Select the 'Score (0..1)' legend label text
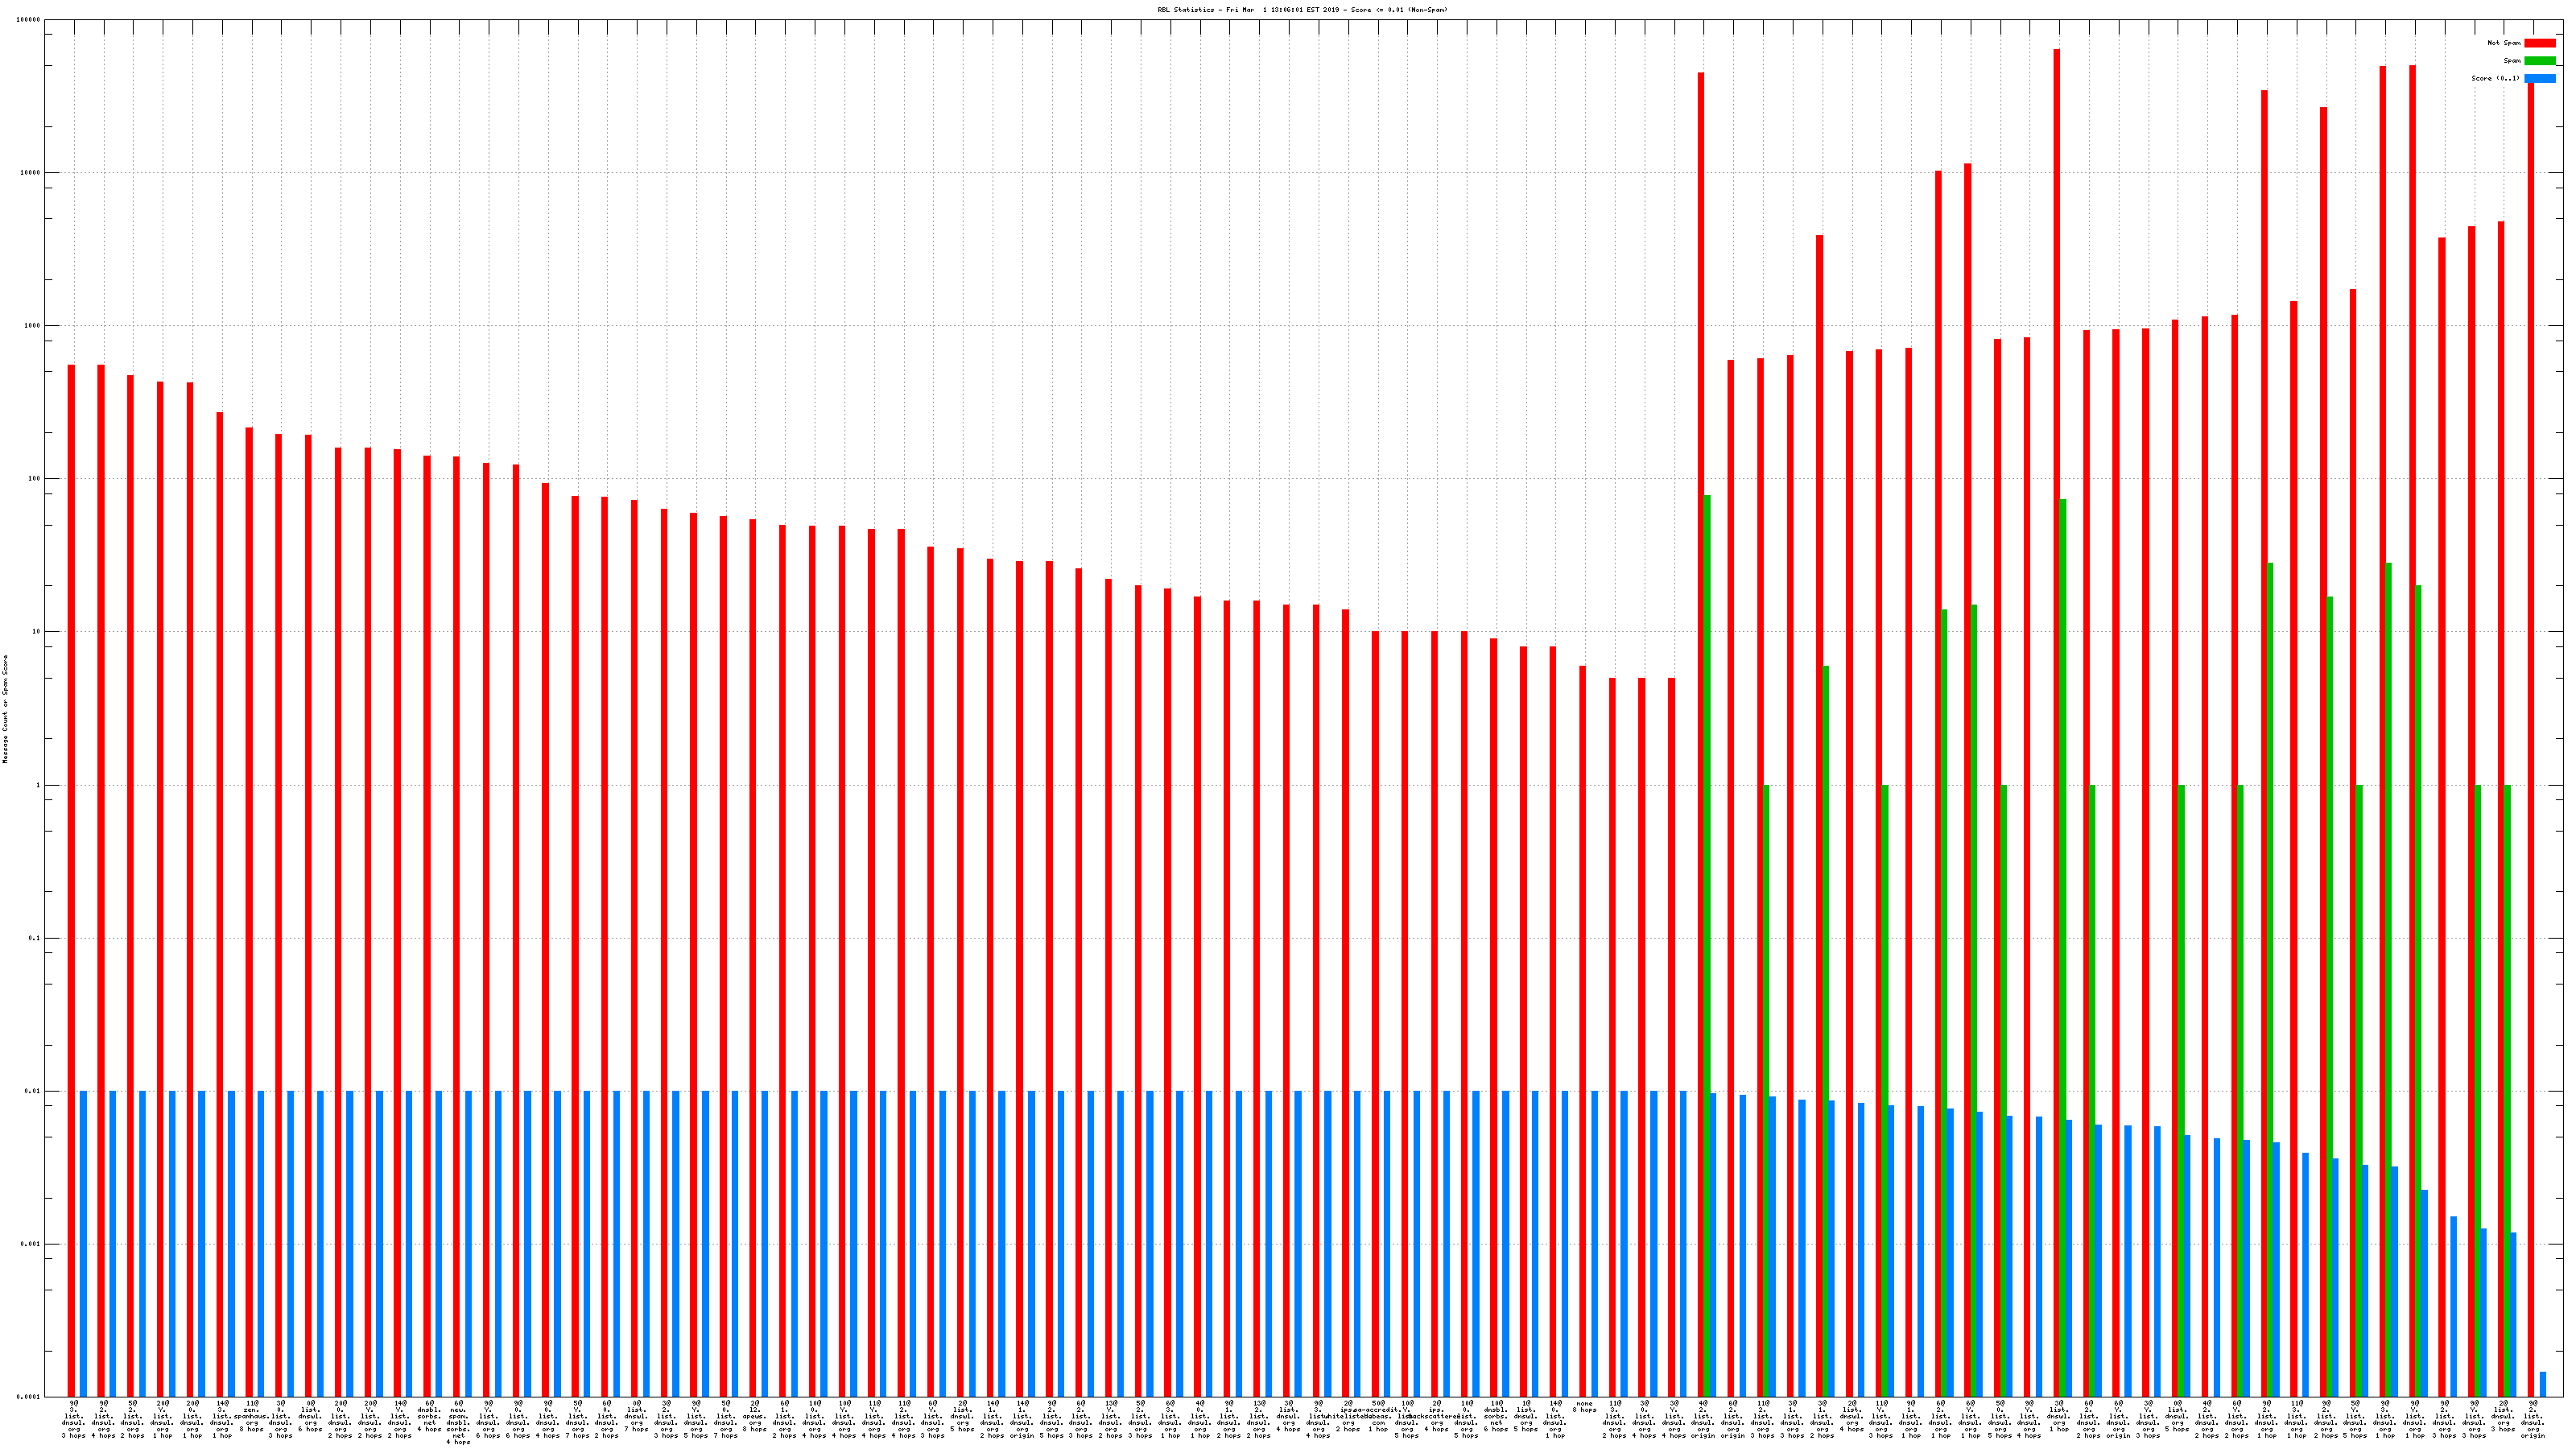 [2495, 78]
